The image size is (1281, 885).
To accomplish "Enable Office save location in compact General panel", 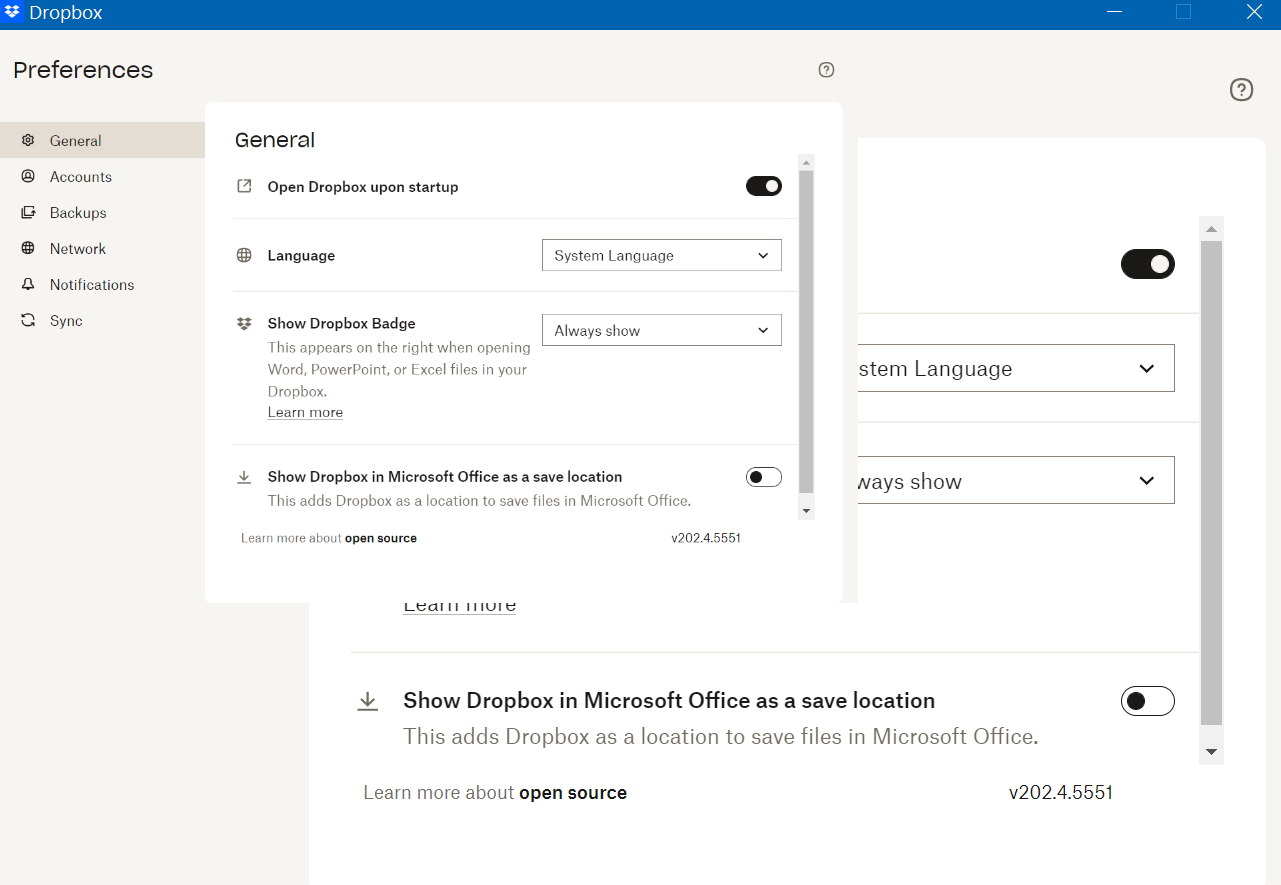I will click(764, 477).
